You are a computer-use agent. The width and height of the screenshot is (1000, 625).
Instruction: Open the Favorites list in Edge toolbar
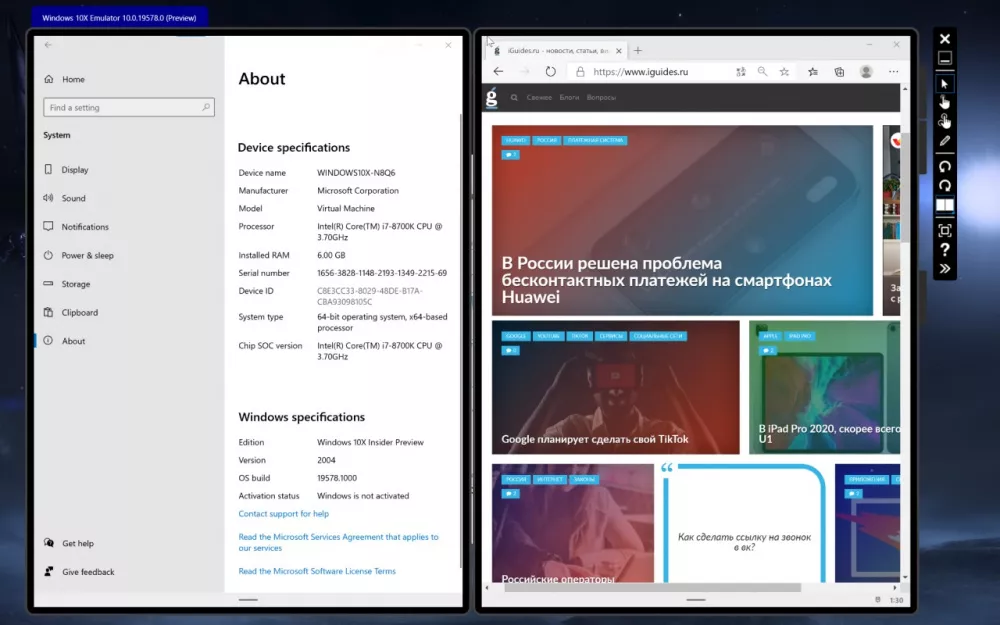812,71
